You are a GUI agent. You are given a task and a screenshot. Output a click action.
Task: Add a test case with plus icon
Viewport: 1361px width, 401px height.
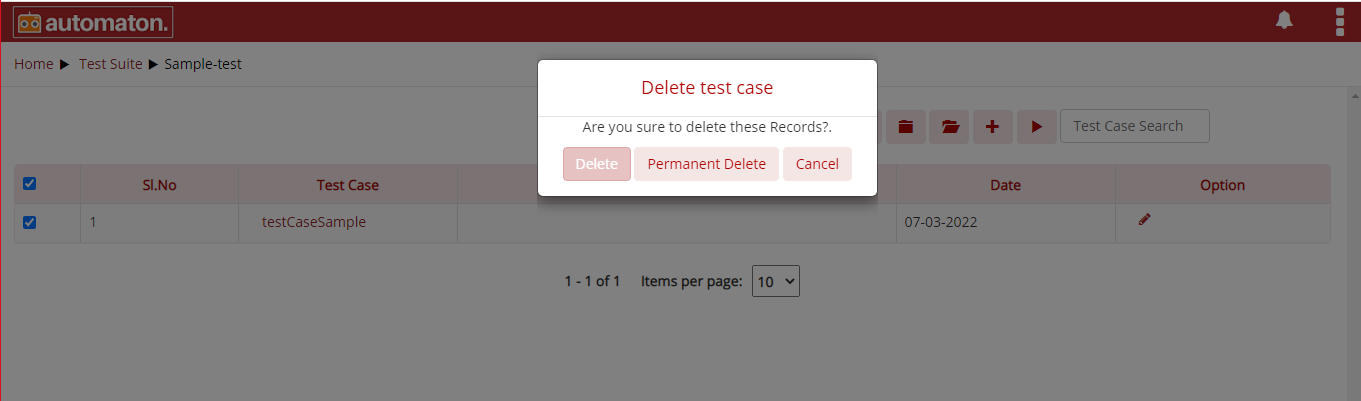[x=992, y=127]
